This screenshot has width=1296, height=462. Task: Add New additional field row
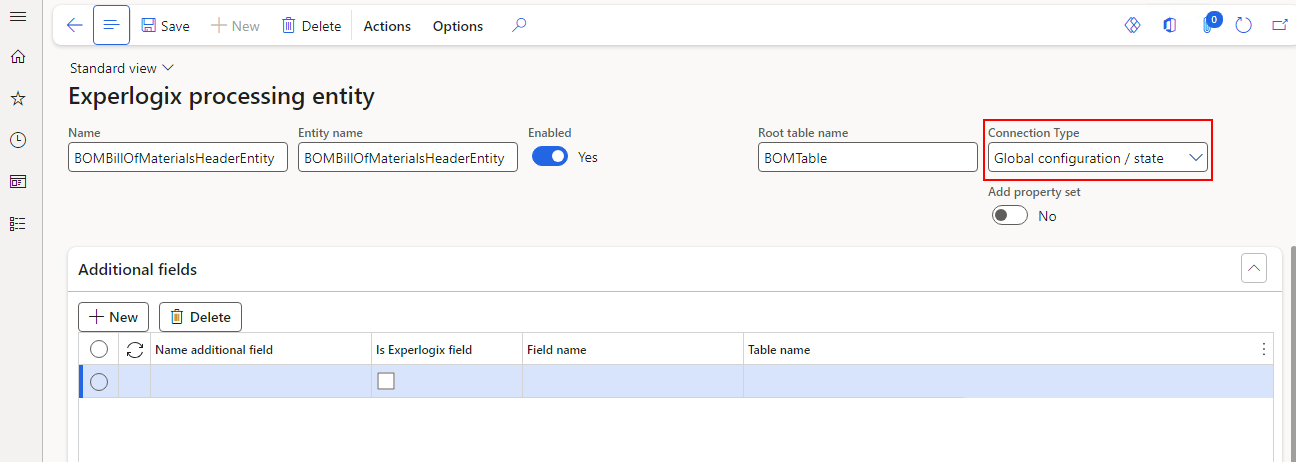[113, 317]
